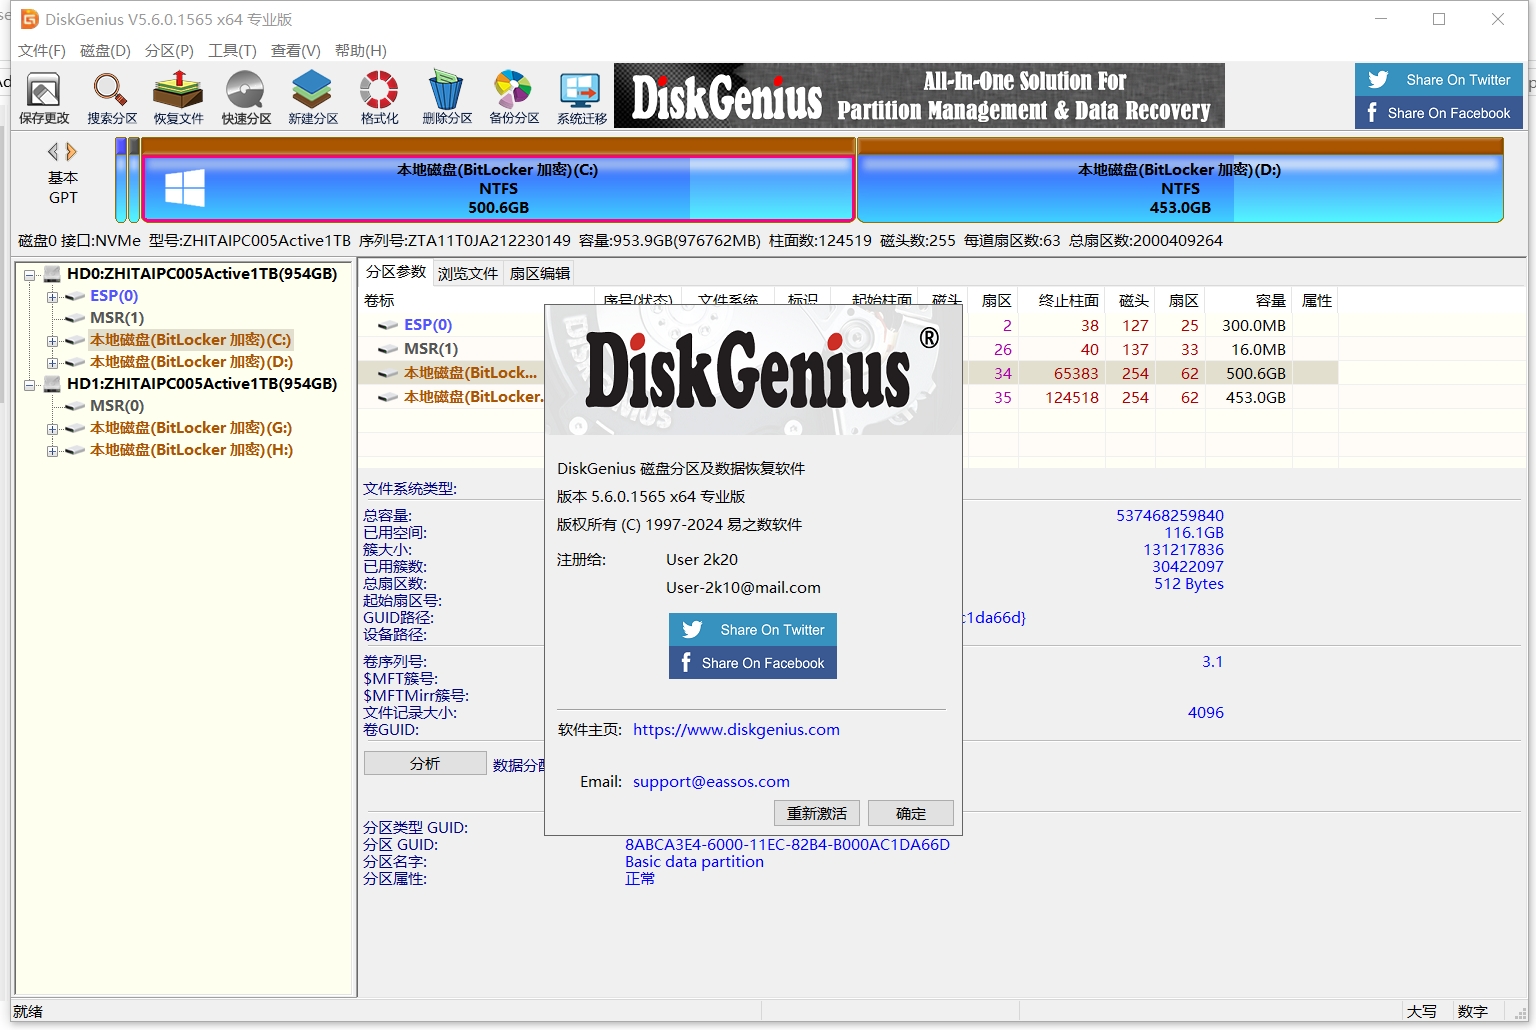Click the 保存更改 (save changes) icon
The height and width of the screenshot is (1030, 1536).
coord(43,96)
